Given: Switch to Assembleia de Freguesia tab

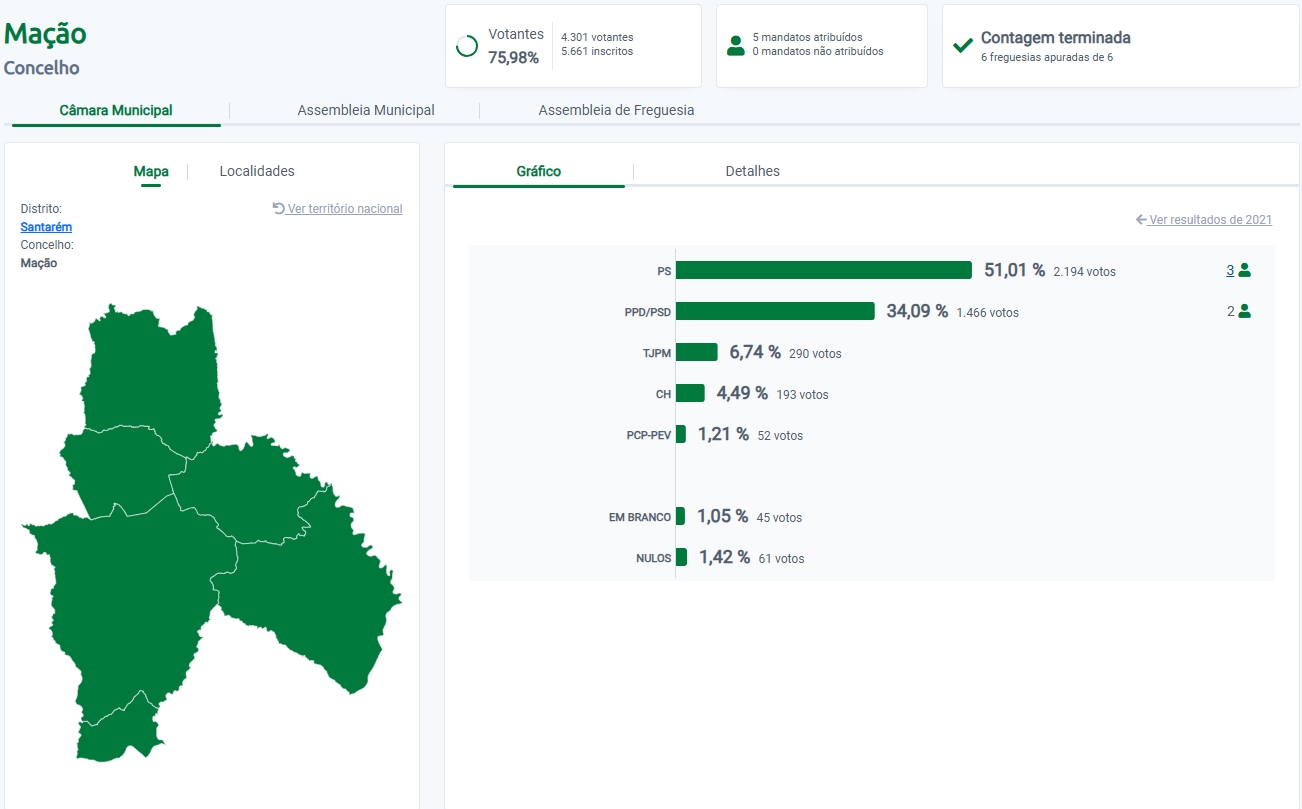Looking at the screenshot, I should pyautogui.click(x=616, y=110).
